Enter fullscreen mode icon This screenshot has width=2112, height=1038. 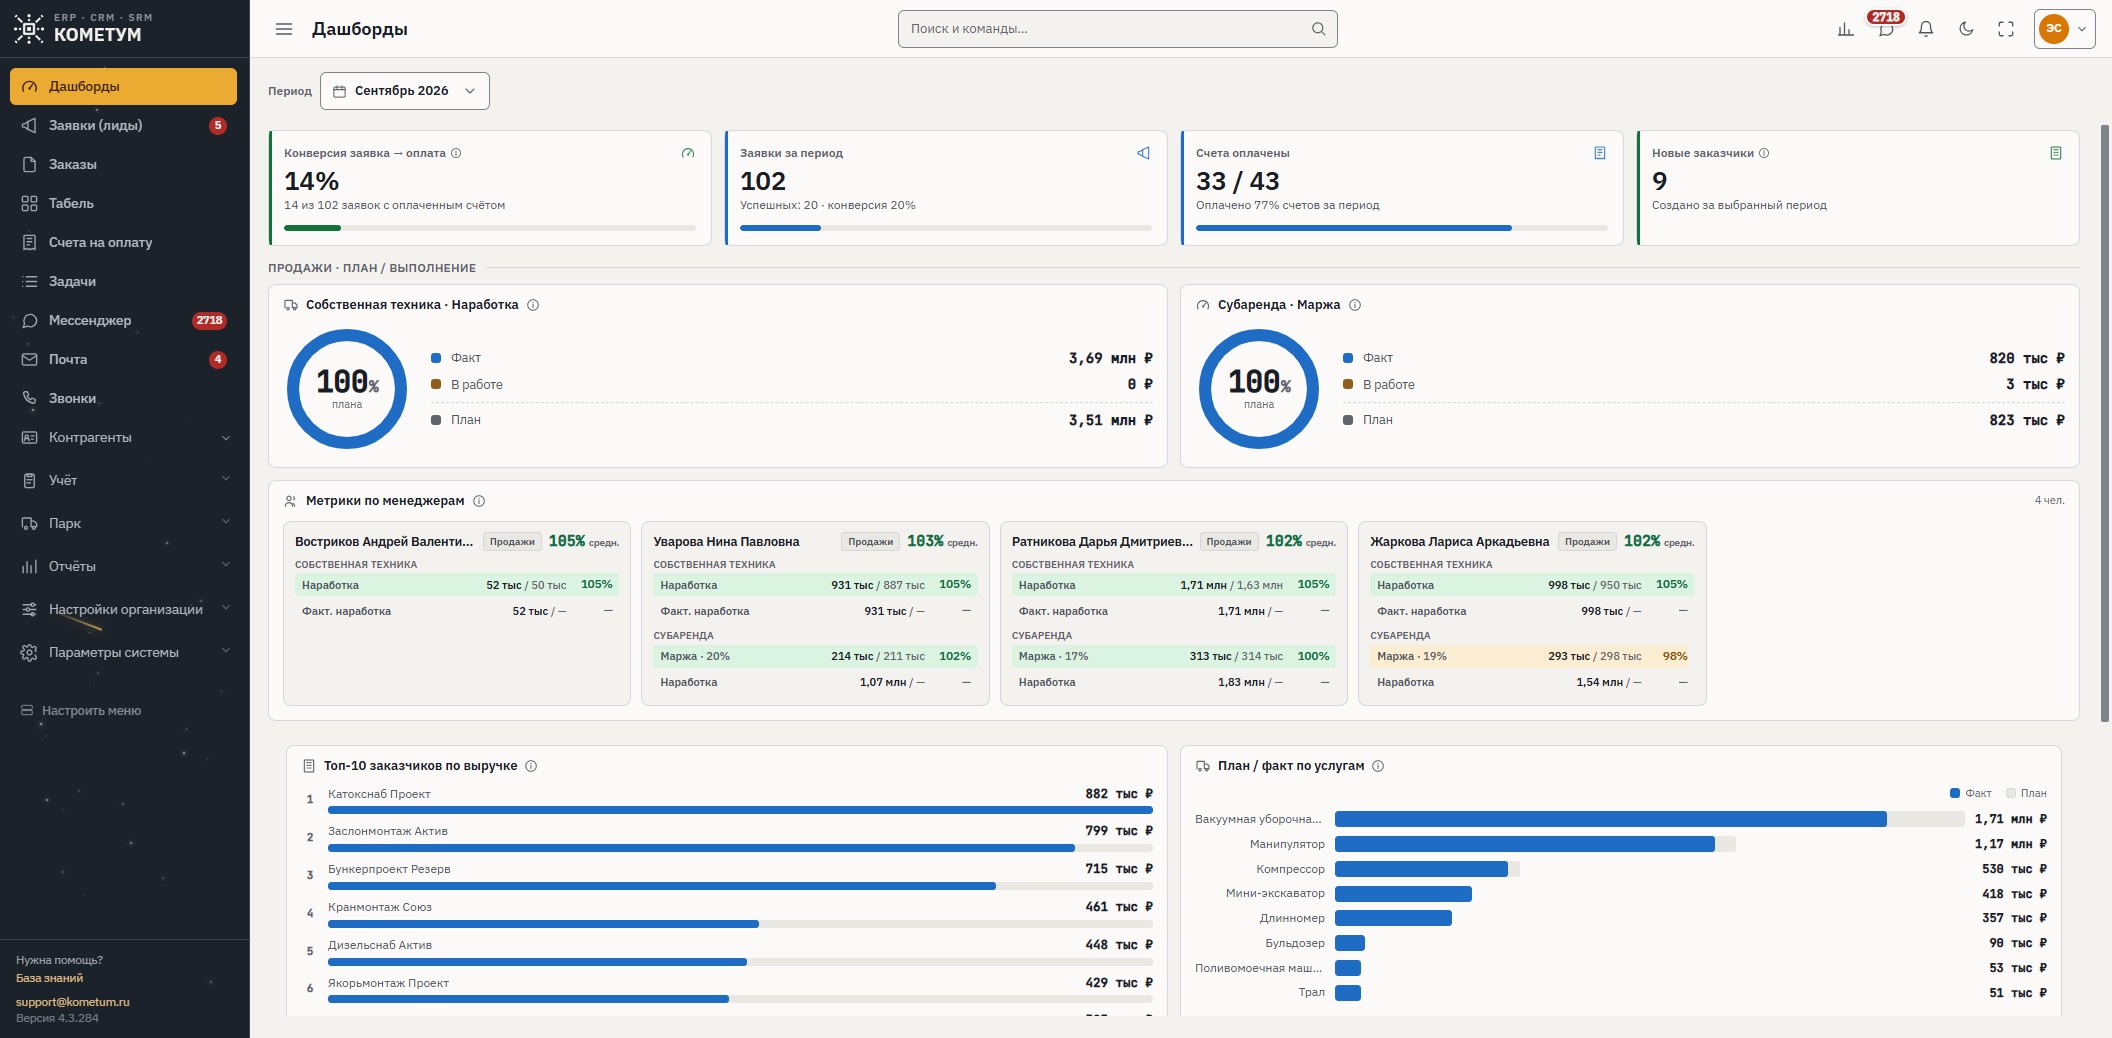(x=2006, y=29)
